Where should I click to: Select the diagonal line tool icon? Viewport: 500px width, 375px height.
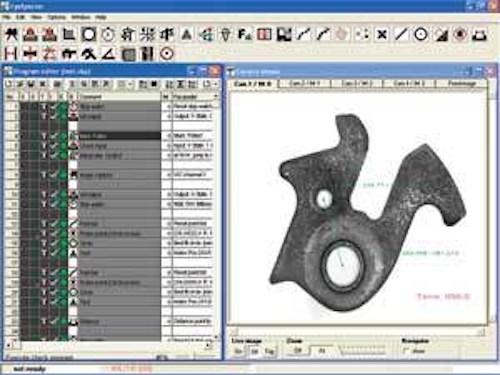click(401, 34)
